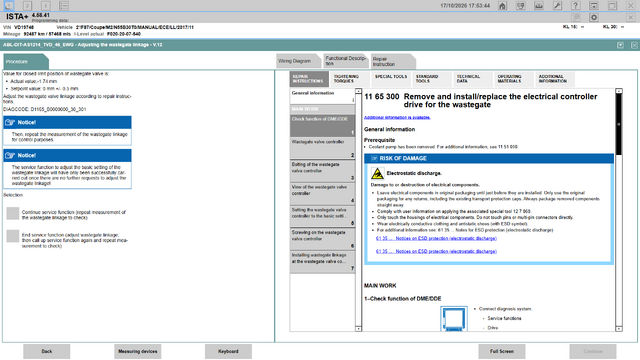
Task: Click the KL 30 terminal status
Action: pyautogui.click(x=613, y=27)
